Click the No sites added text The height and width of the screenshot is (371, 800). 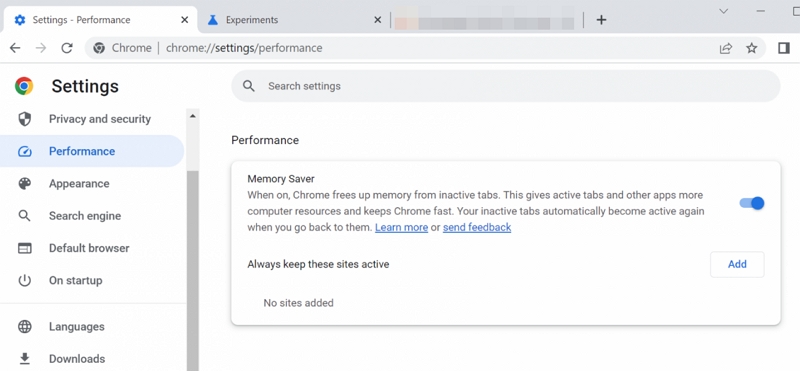tap(298, 303)
